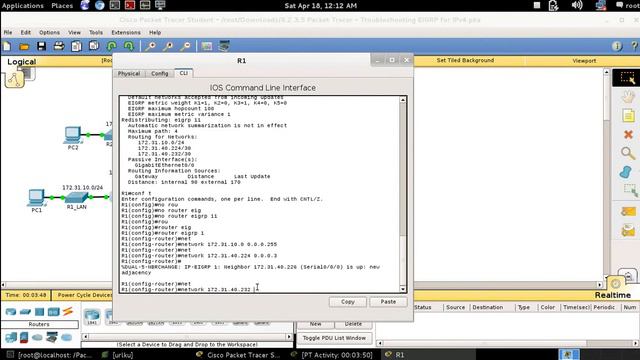This screenshot has height=360, width=640.
Task: Switch to the CLI tab in R1
Action: click(184, 73)
